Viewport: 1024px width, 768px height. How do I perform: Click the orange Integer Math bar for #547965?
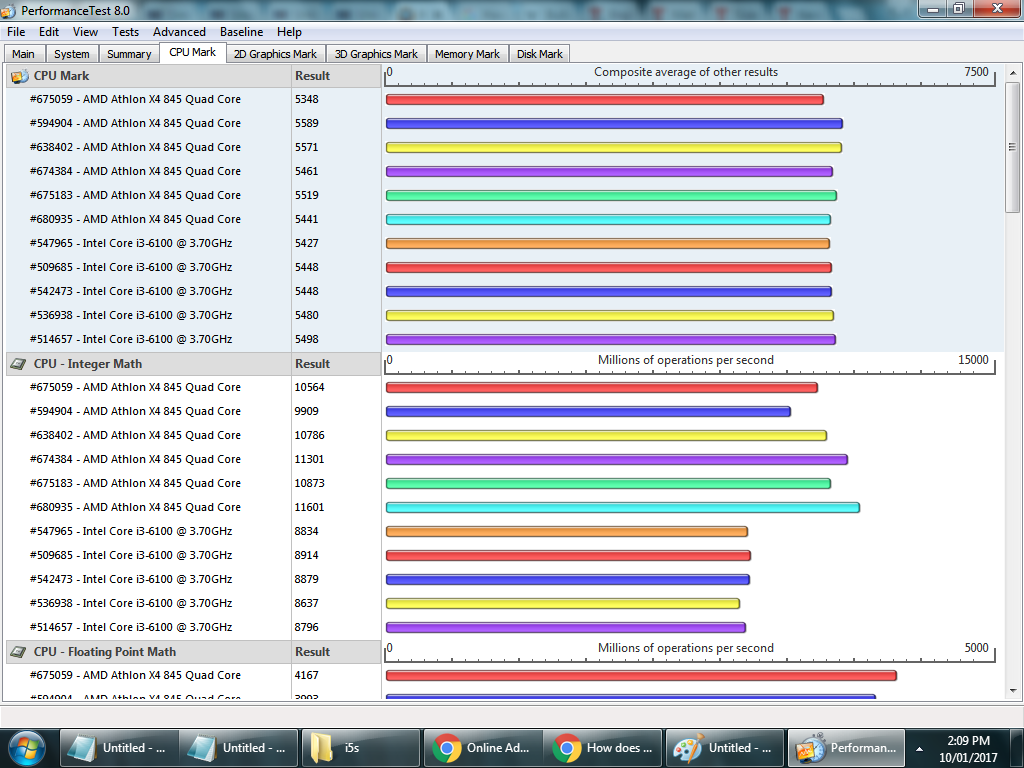point(567,532)
